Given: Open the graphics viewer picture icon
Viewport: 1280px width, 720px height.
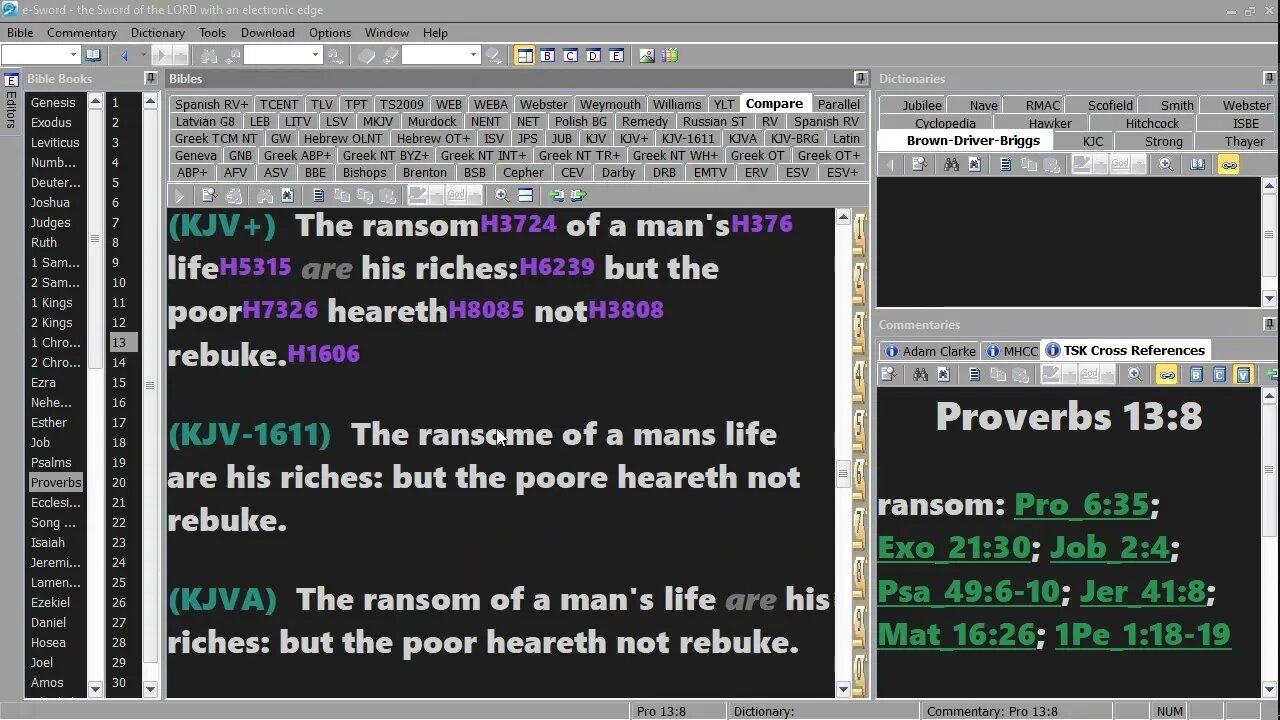Looking at the screenshot, I should tap(647, 55).
